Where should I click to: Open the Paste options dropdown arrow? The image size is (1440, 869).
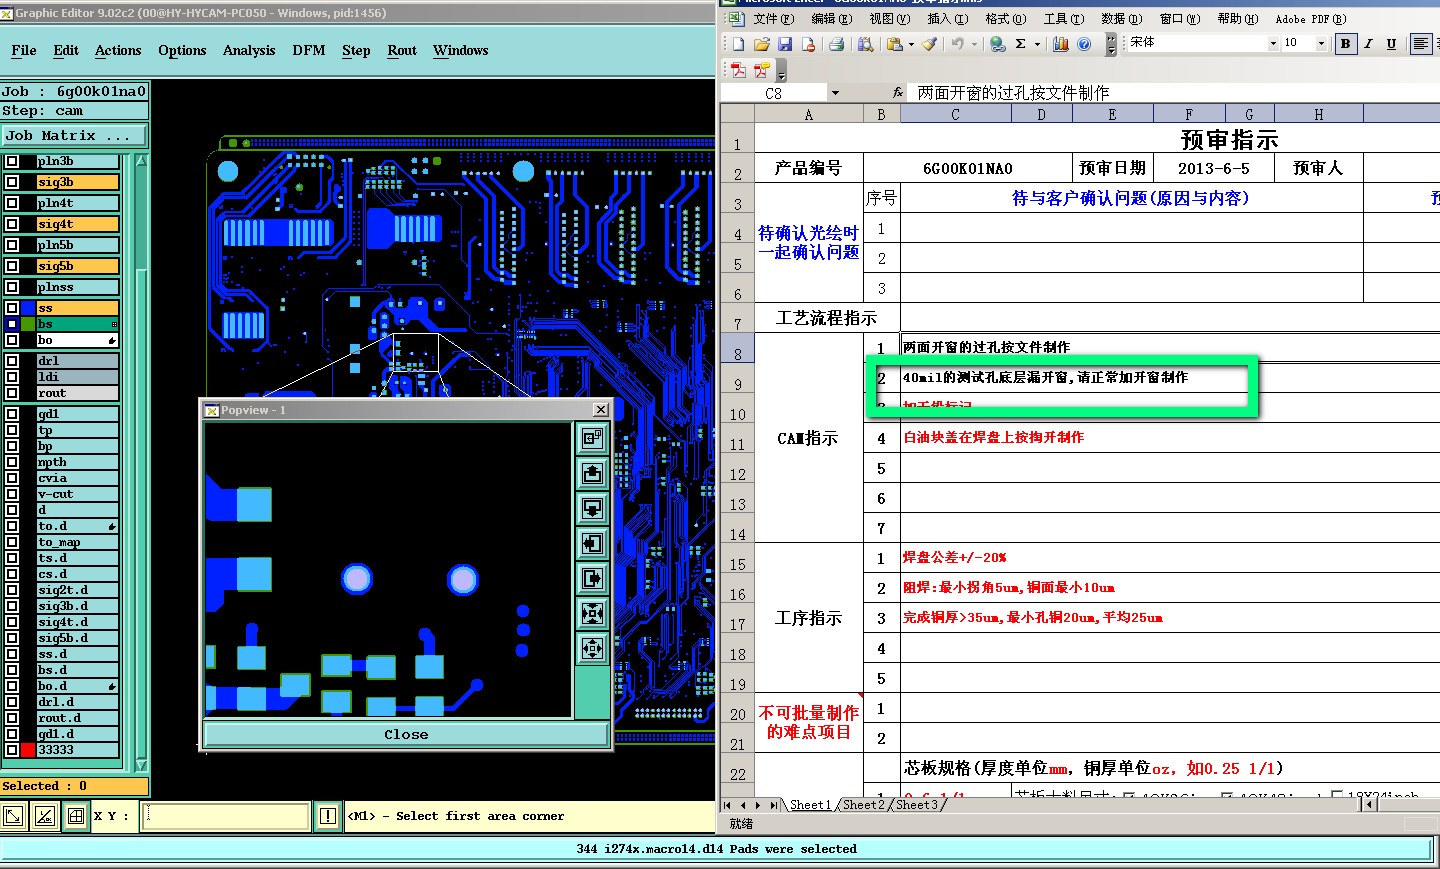click(911, 43)
